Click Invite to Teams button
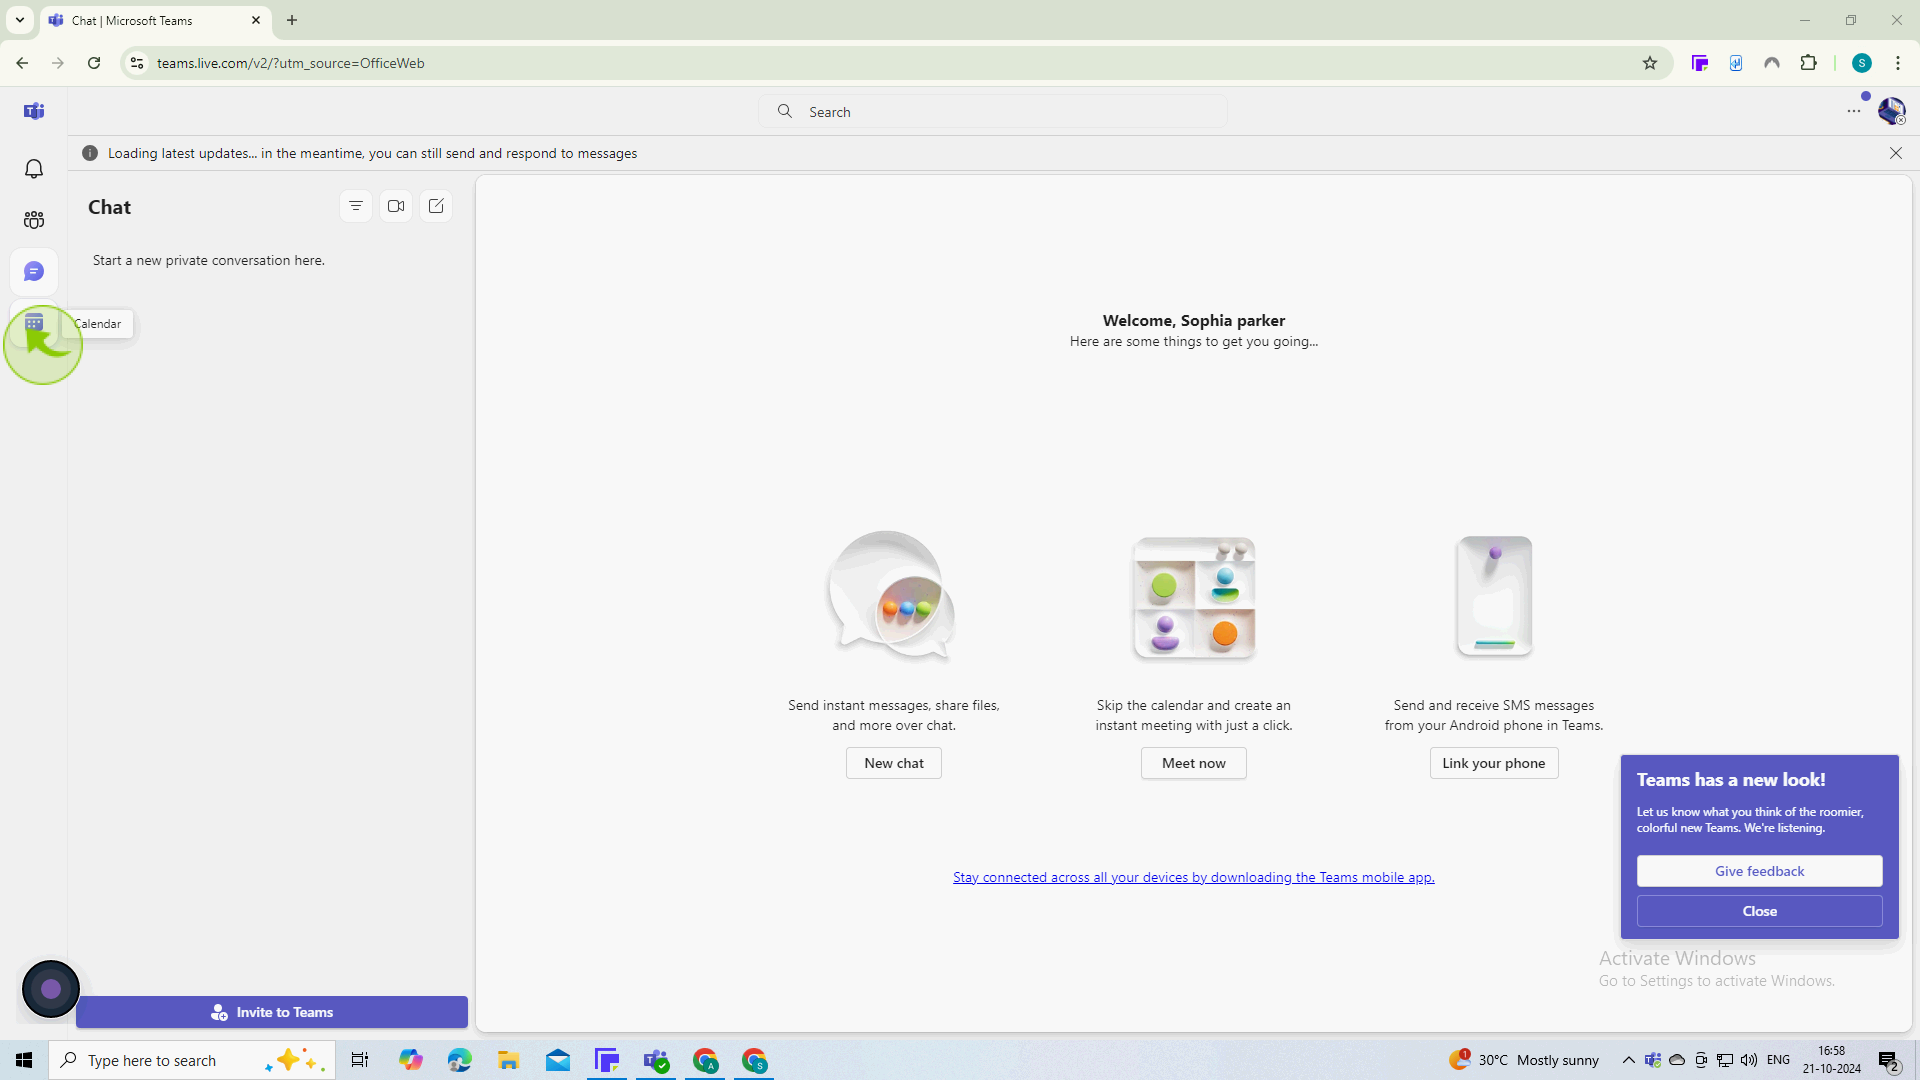Screen dimensions: 1920x1080 272,1012
